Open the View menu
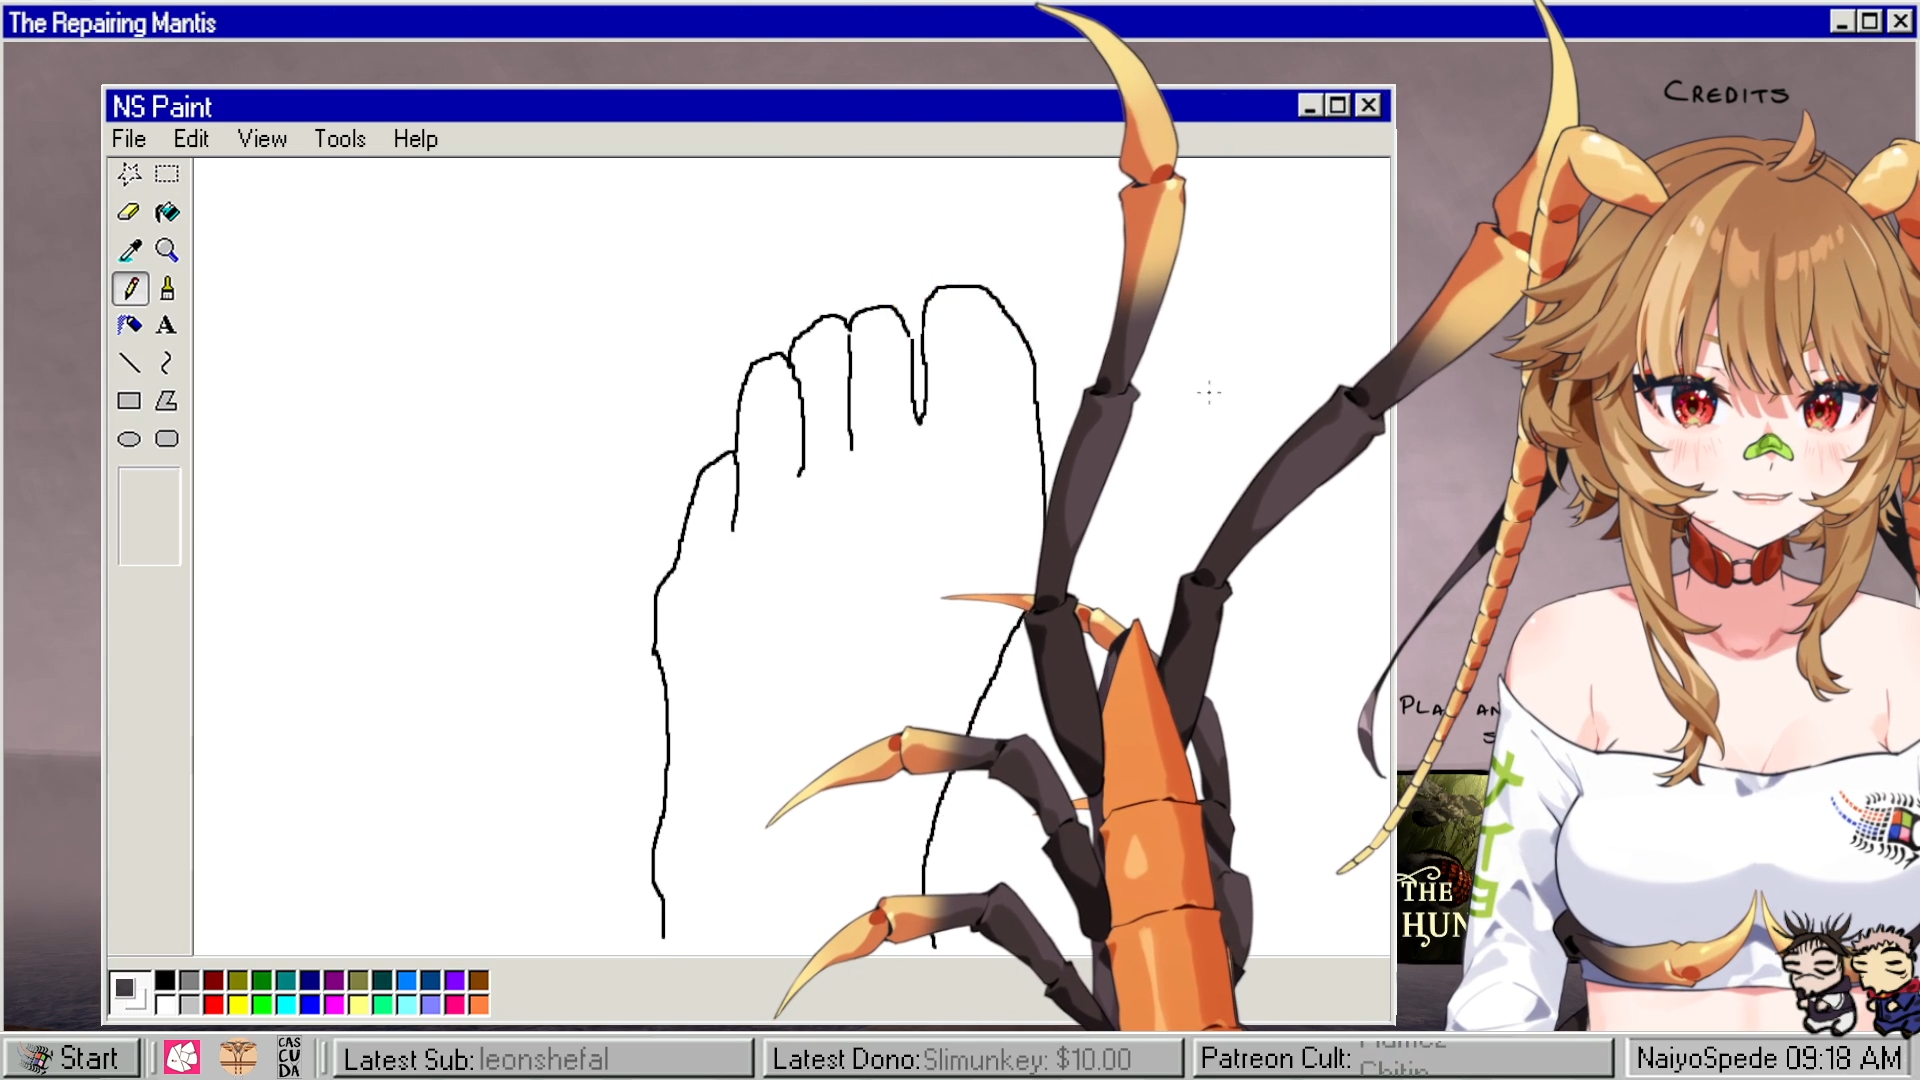1920x1080 pixels. point(262,139)
